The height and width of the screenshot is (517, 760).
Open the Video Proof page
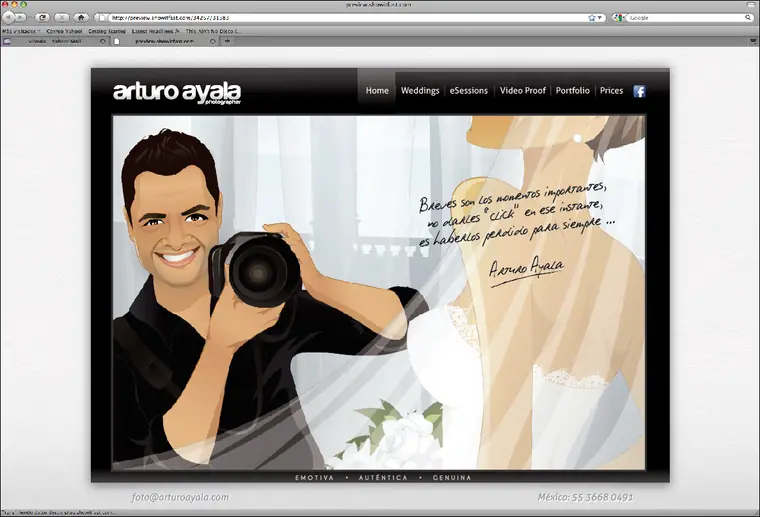tap(522, 91)
